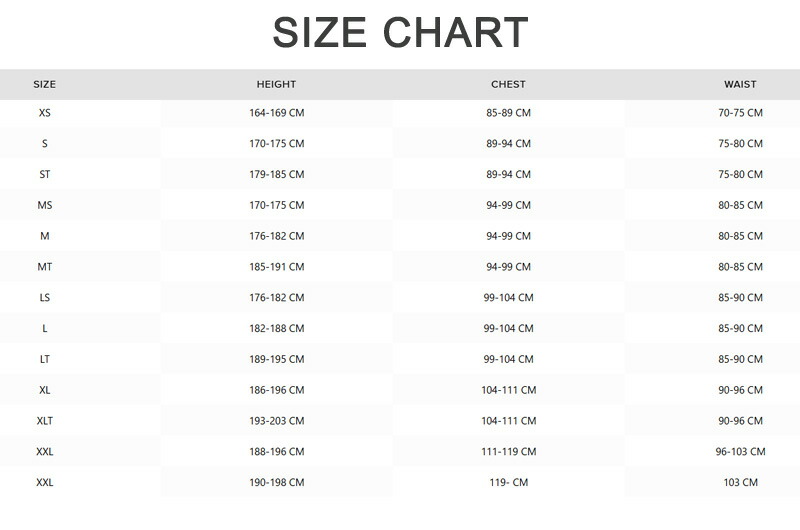Screen dimensions: 800x530
Task: Click the WAIST column header
Action: click(x=740, y=85)
